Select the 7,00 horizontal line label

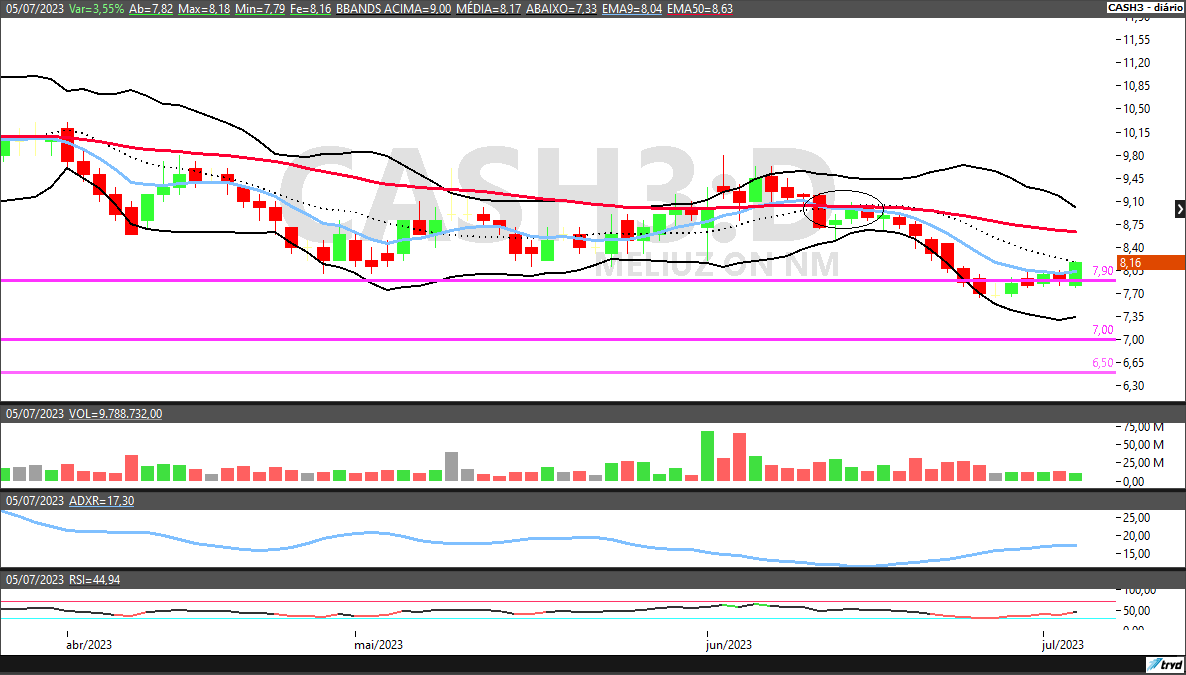(x=1102, y=330)
